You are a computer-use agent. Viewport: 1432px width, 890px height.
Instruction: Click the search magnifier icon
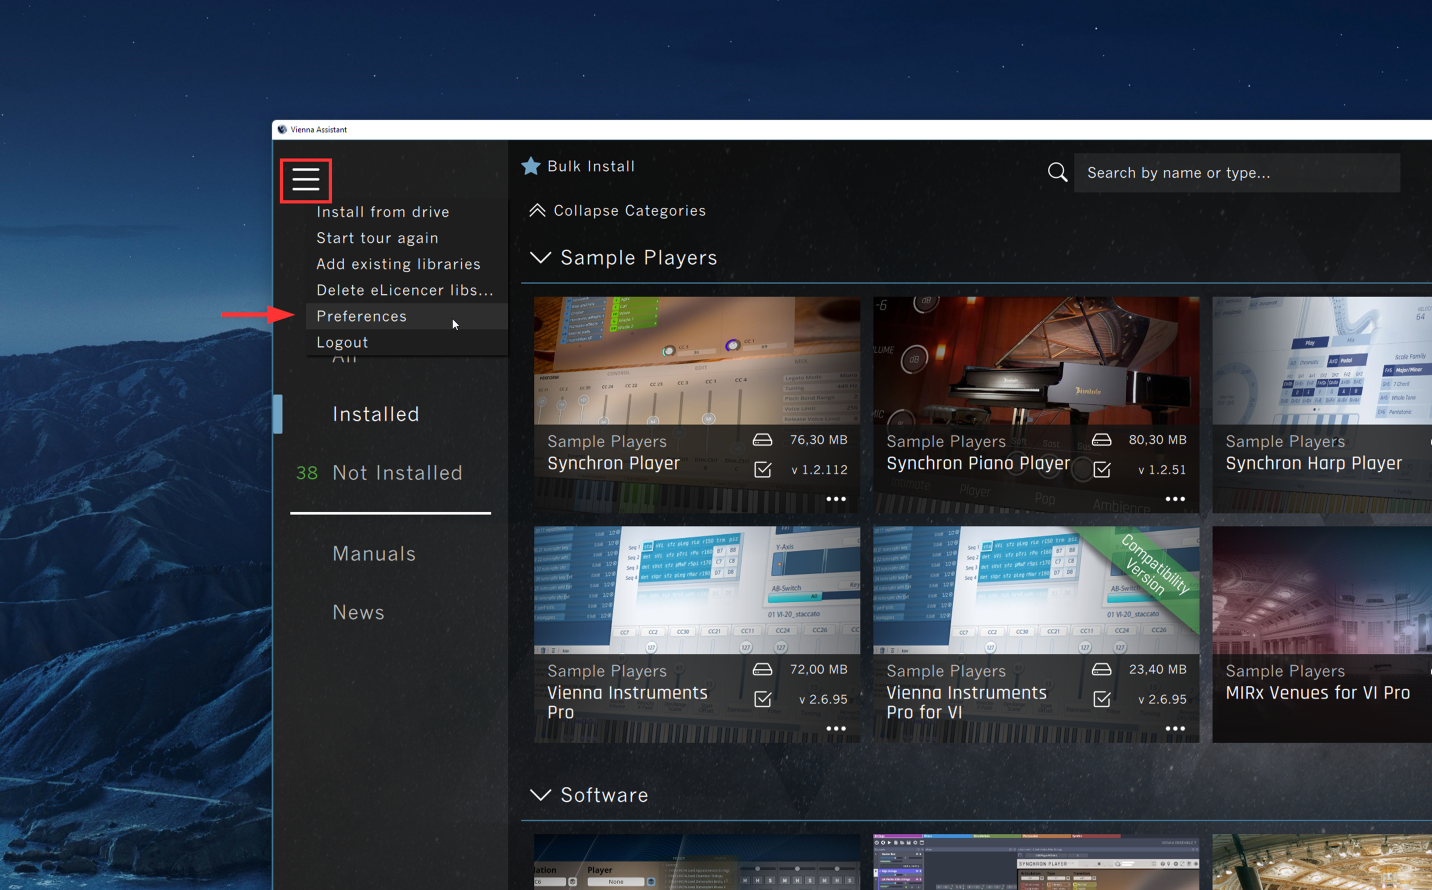click(1057, 173)
